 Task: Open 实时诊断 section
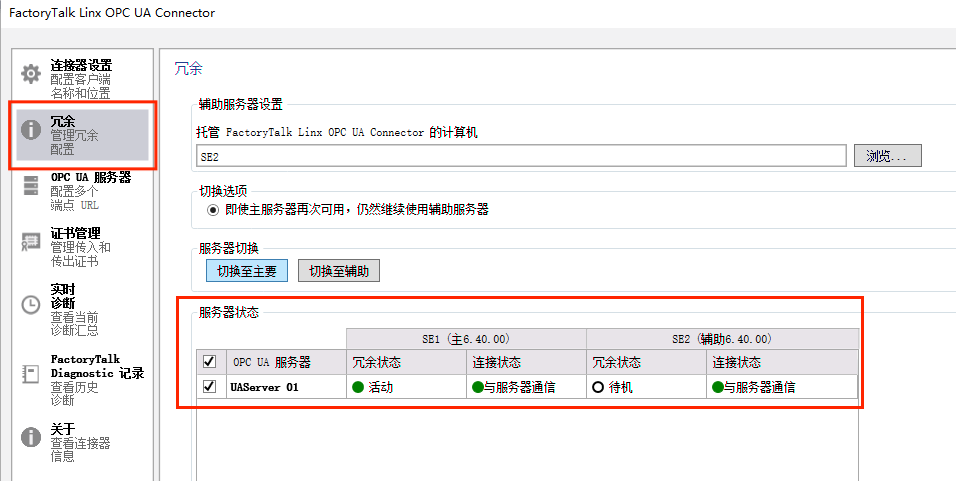[x=82, y=310]
